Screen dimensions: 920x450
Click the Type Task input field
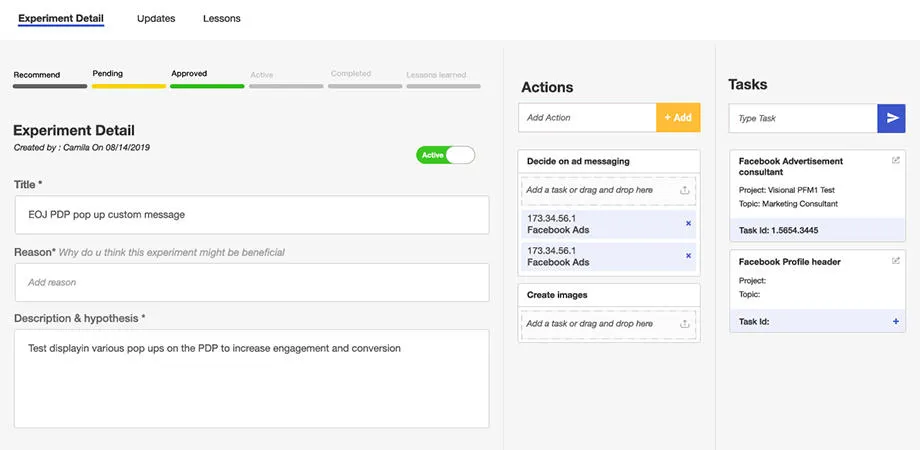tap(803, 118)
